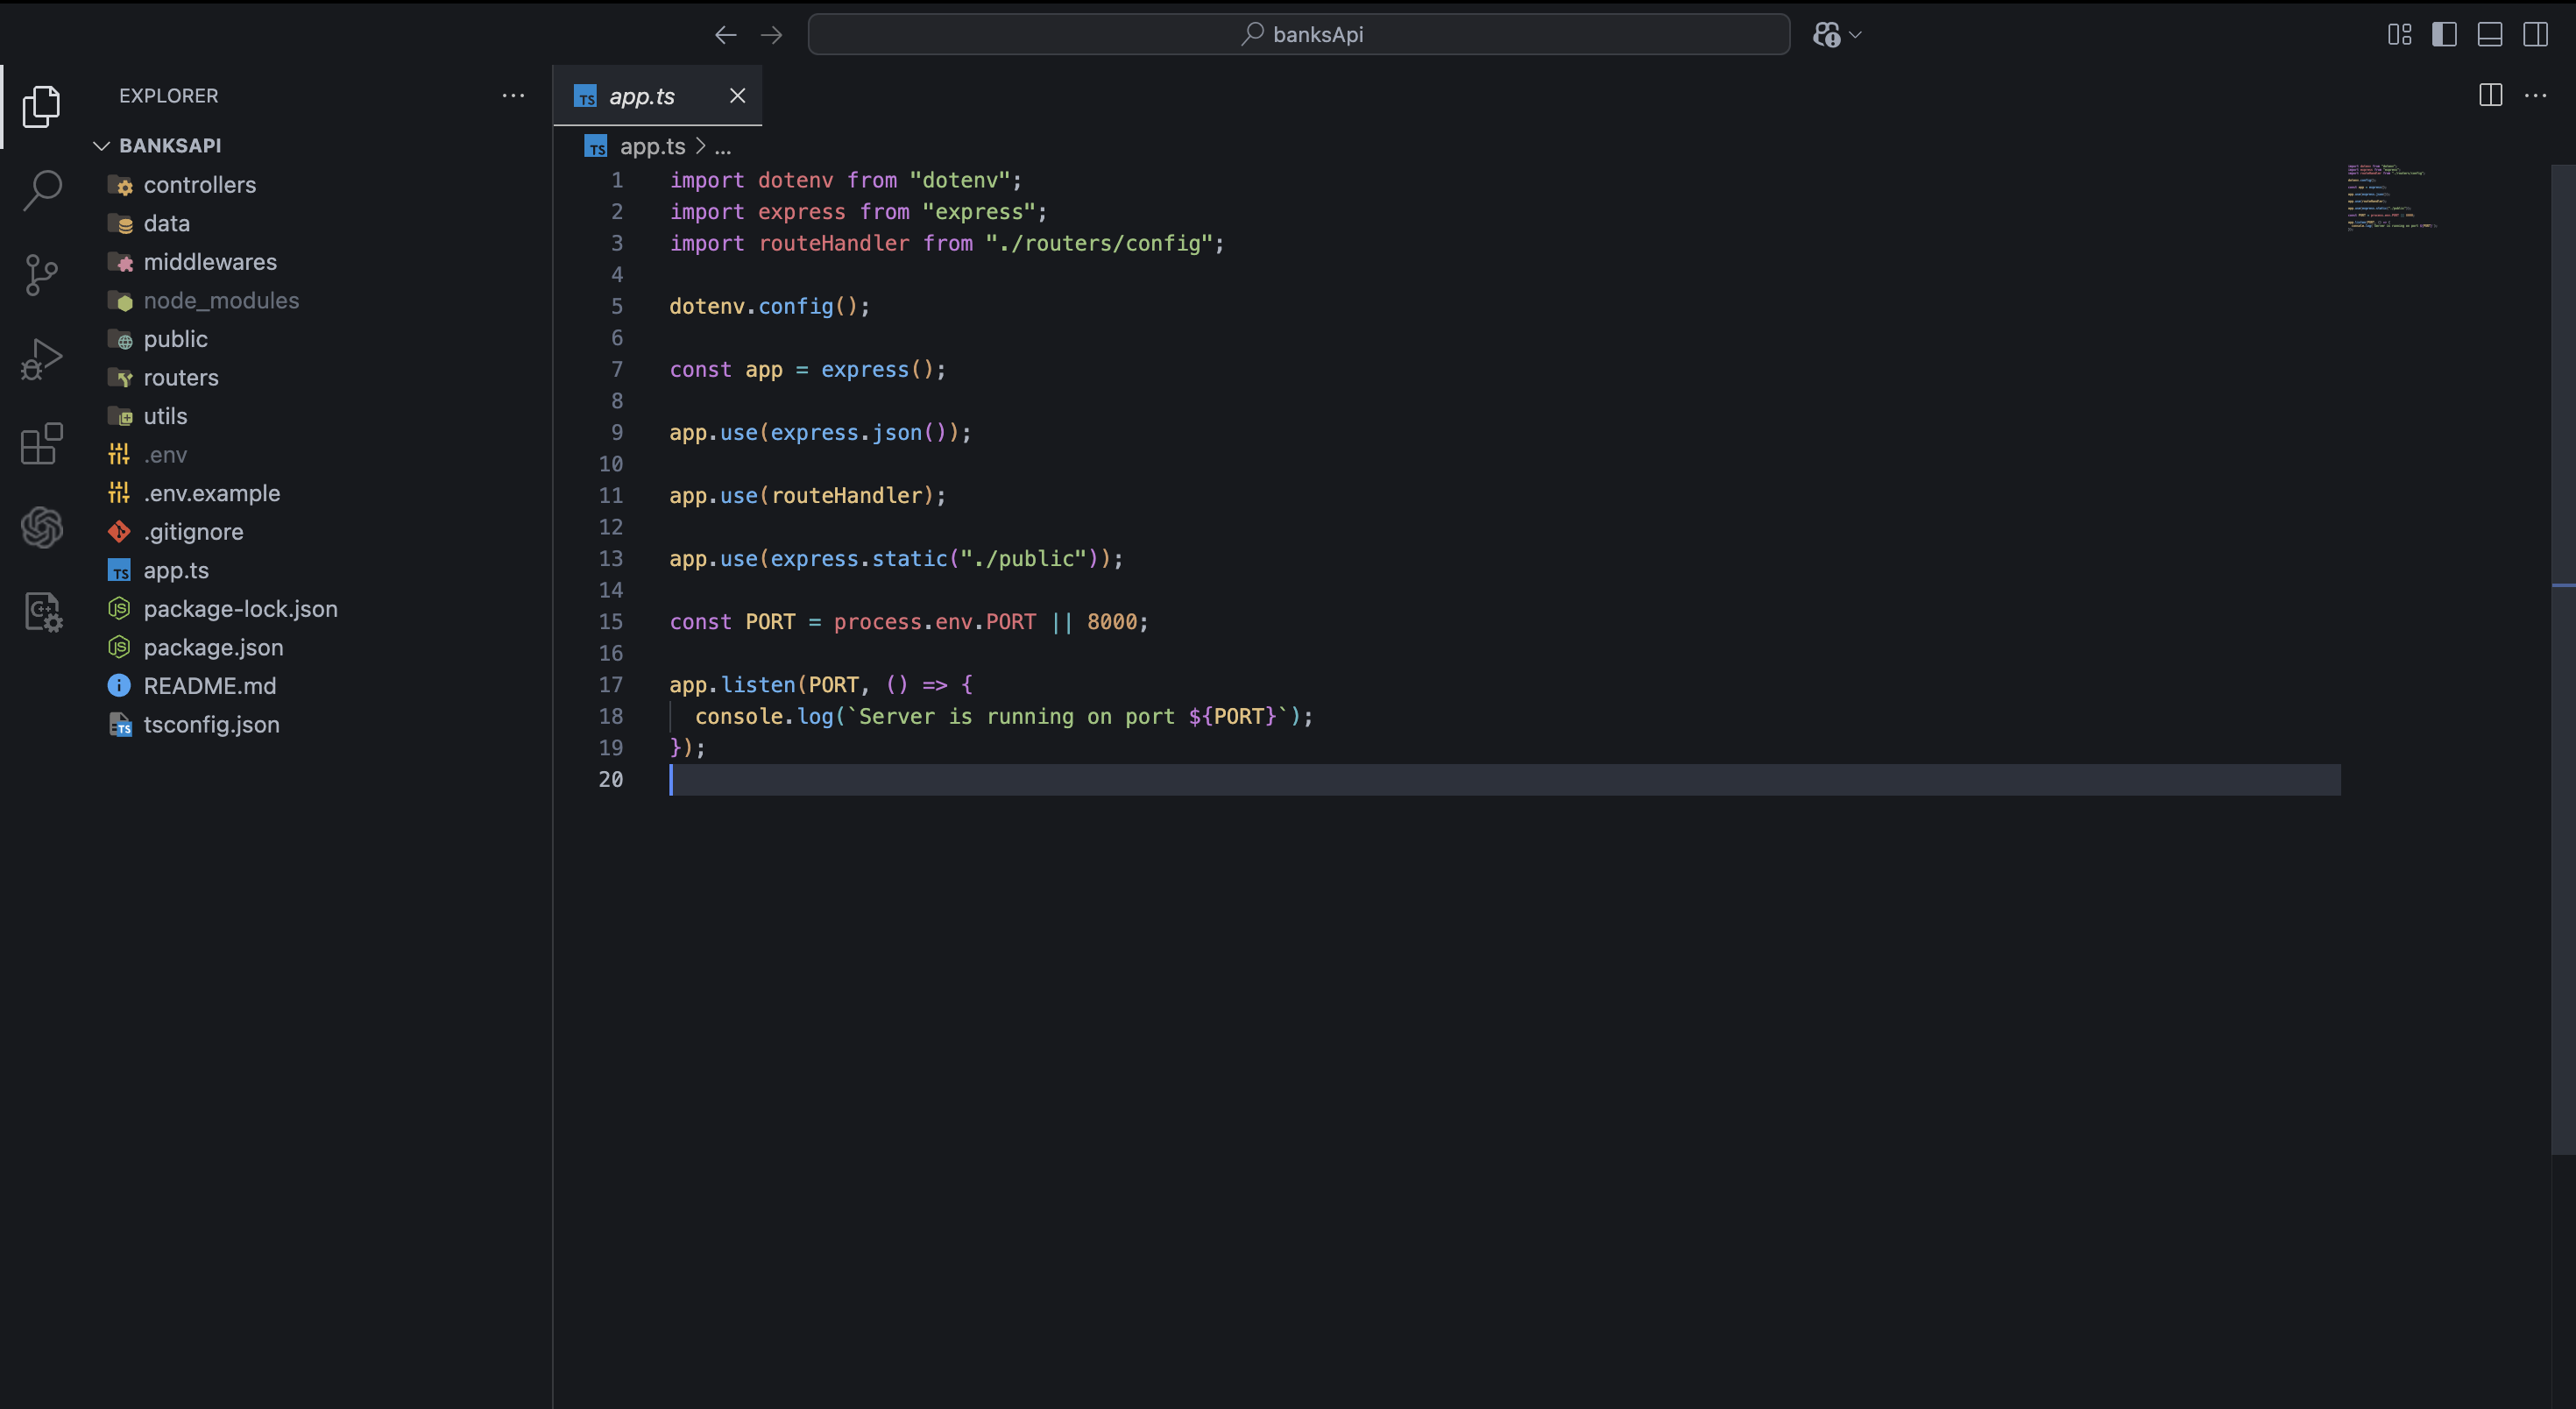Click "./routers/config" import path text
2576x1409 pixels.
click(1099, 243)
